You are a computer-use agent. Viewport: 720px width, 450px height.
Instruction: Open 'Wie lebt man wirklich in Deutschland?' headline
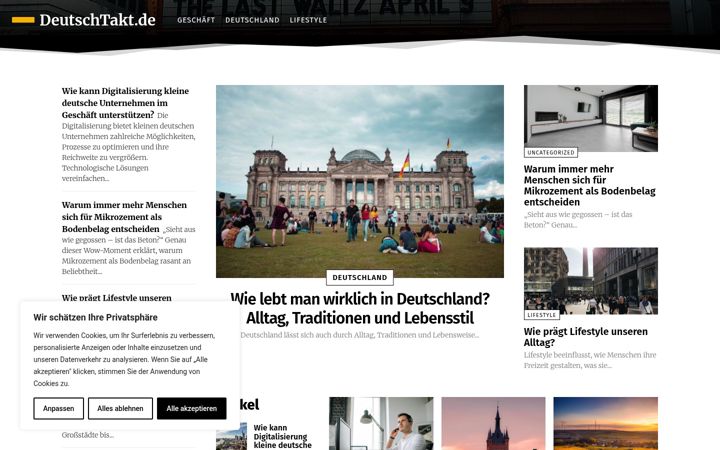click(x=360, y=308)
